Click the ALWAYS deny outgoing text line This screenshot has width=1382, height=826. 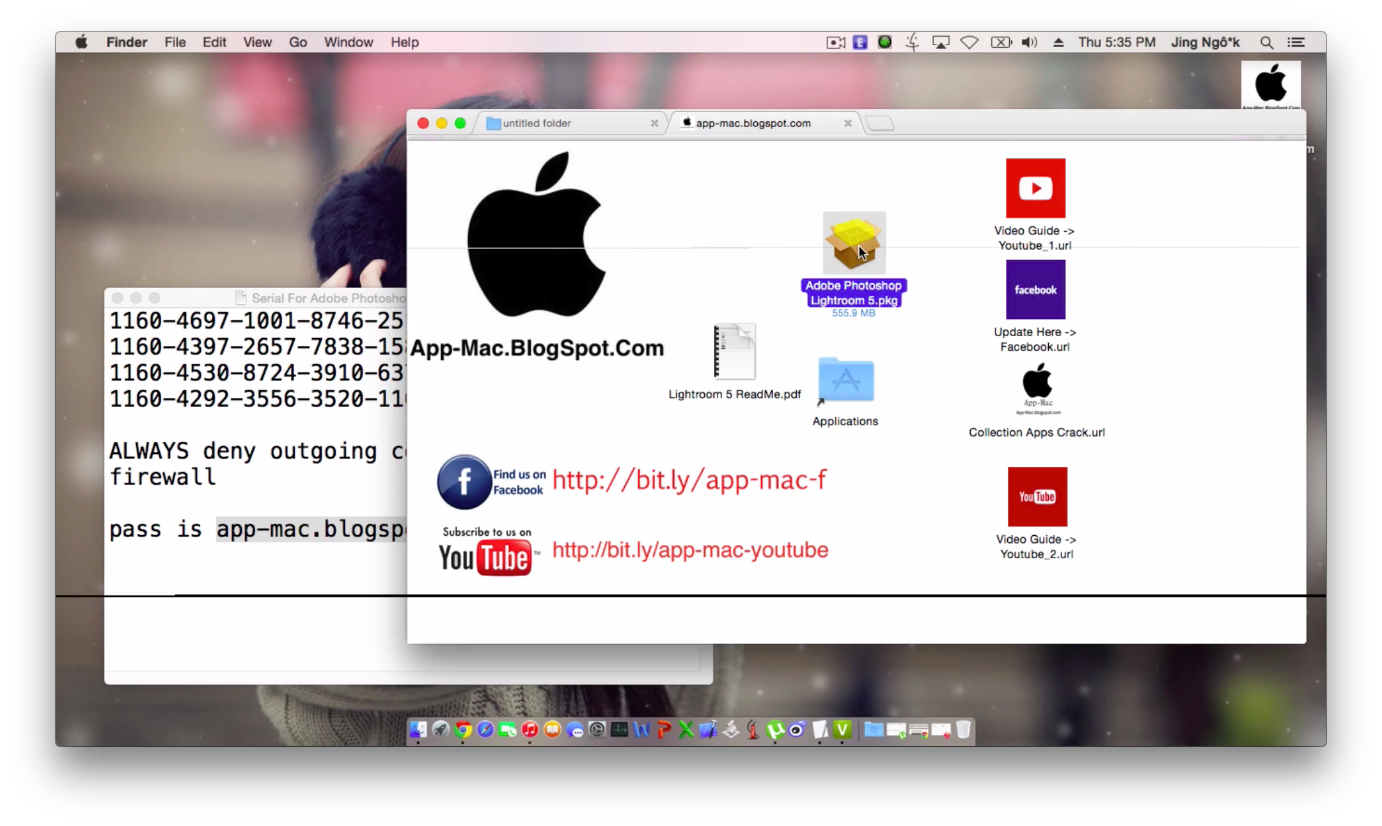(257, 451)
